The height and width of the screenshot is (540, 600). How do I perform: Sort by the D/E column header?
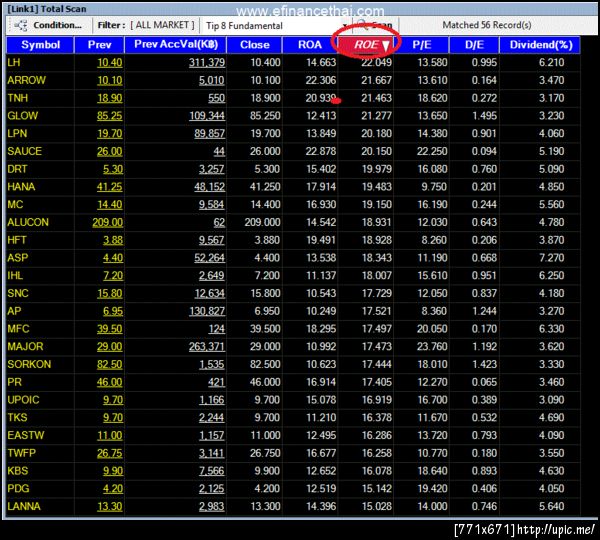(x=474, y=45)
